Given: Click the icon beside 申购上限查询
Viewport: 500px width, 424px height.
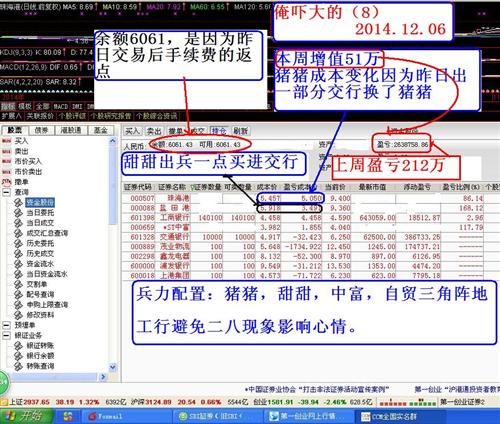Looking at the screenshot, I should [x=19, y=305].
